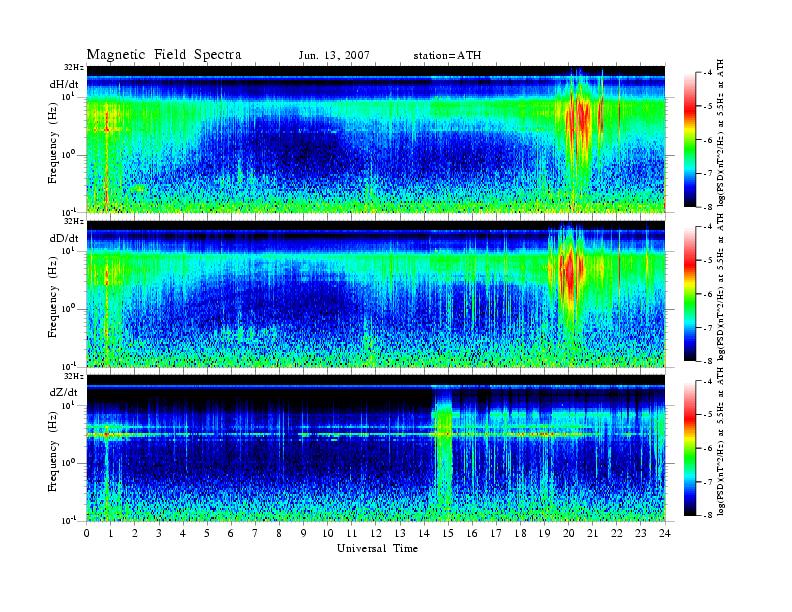This screenshot has width=792, height=612.
Task: Click the hour 15 tick label on time axis
Action: 448,533
